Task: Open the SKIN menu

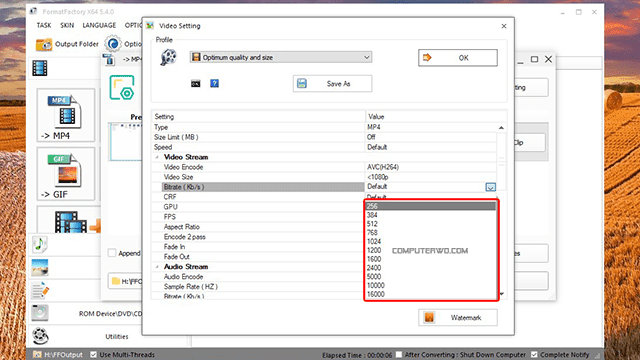Action: click(x=67, y=25)
